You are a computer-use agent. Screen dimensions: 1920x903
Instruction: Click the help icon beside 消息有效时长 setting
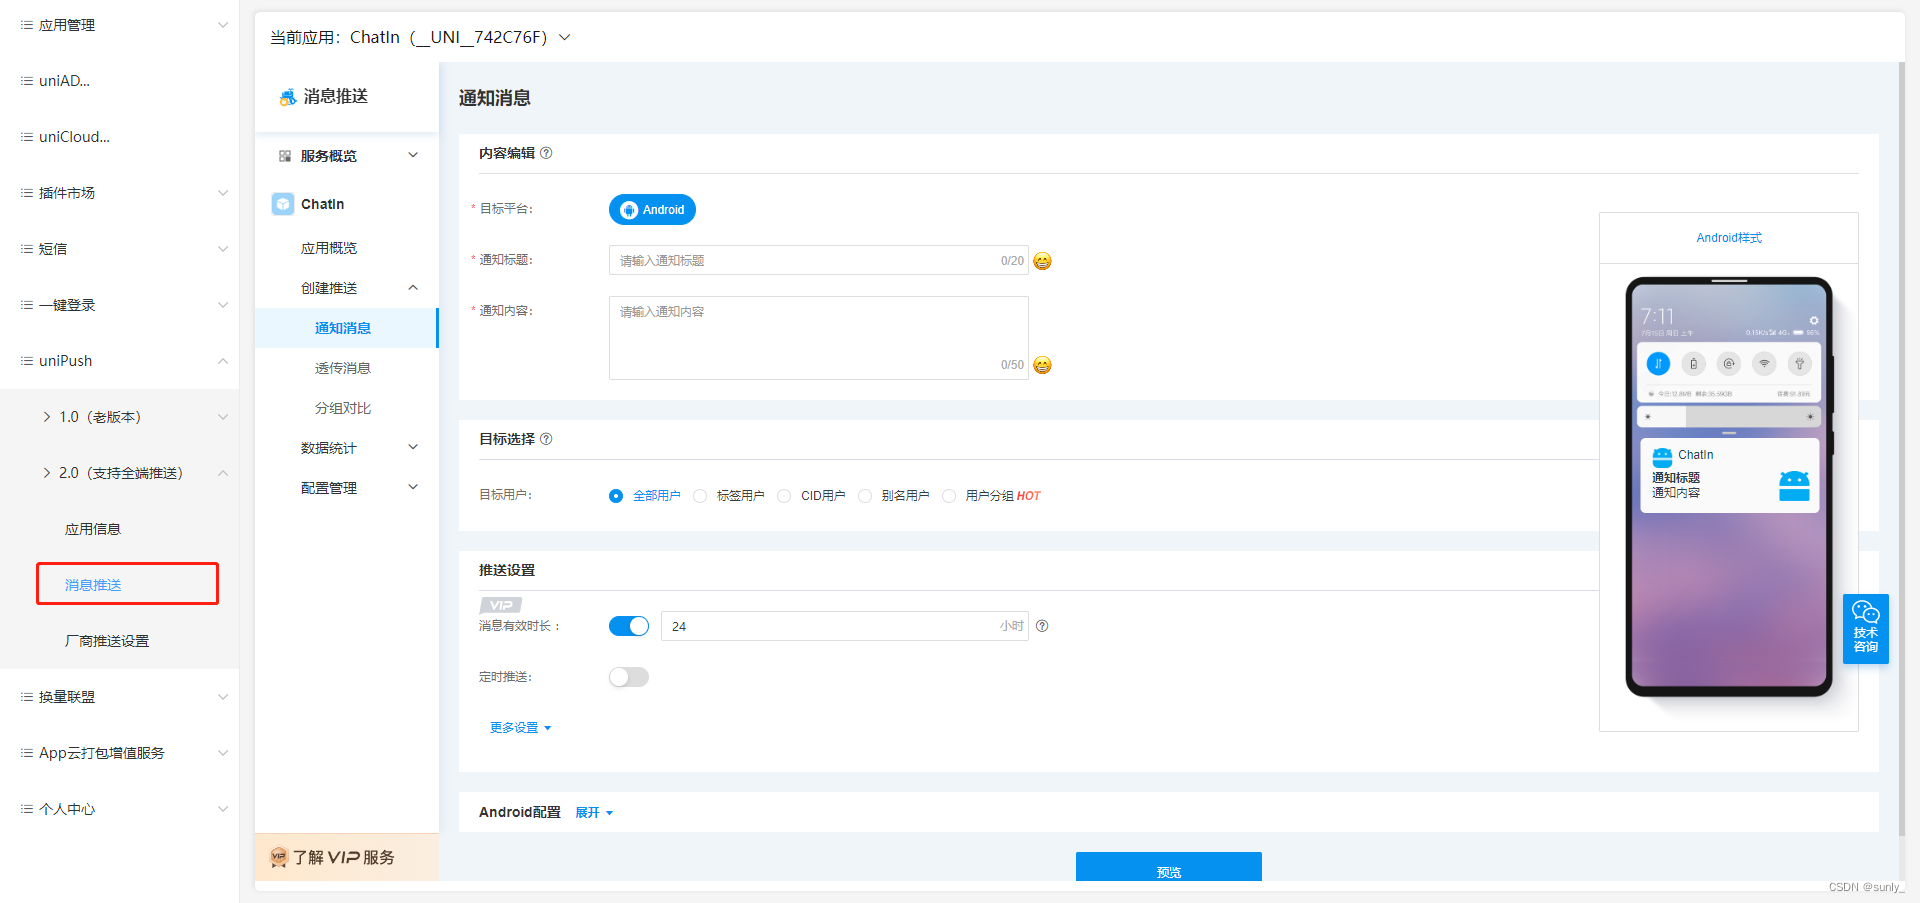click(x=1042, y=626)
